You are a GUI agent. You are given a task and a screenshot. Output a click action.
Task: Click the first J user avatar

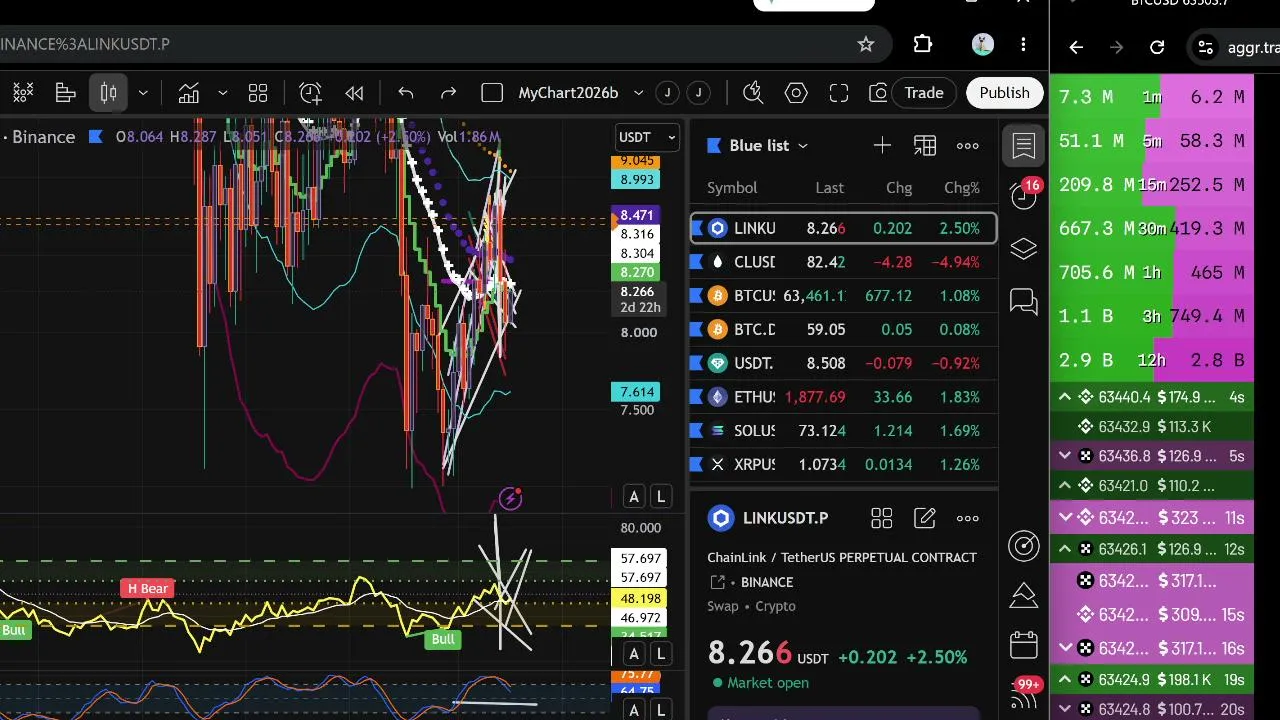coord(667,93)
